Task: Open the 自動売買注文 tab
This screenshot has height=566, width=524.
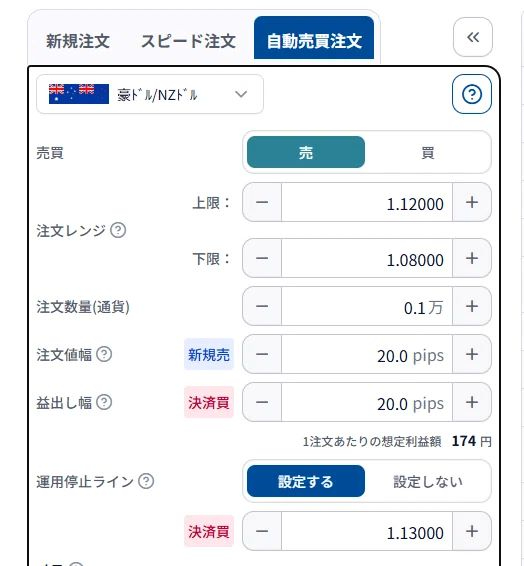Action: pos(314,38)
